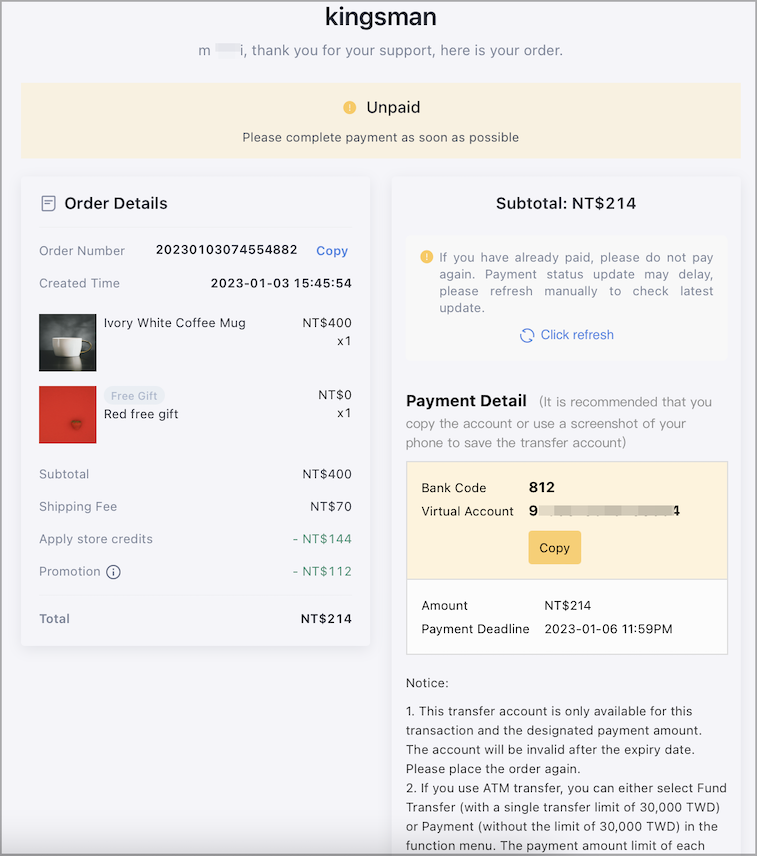
Task: Select the order number text
Action: click(x=226, y=250)
